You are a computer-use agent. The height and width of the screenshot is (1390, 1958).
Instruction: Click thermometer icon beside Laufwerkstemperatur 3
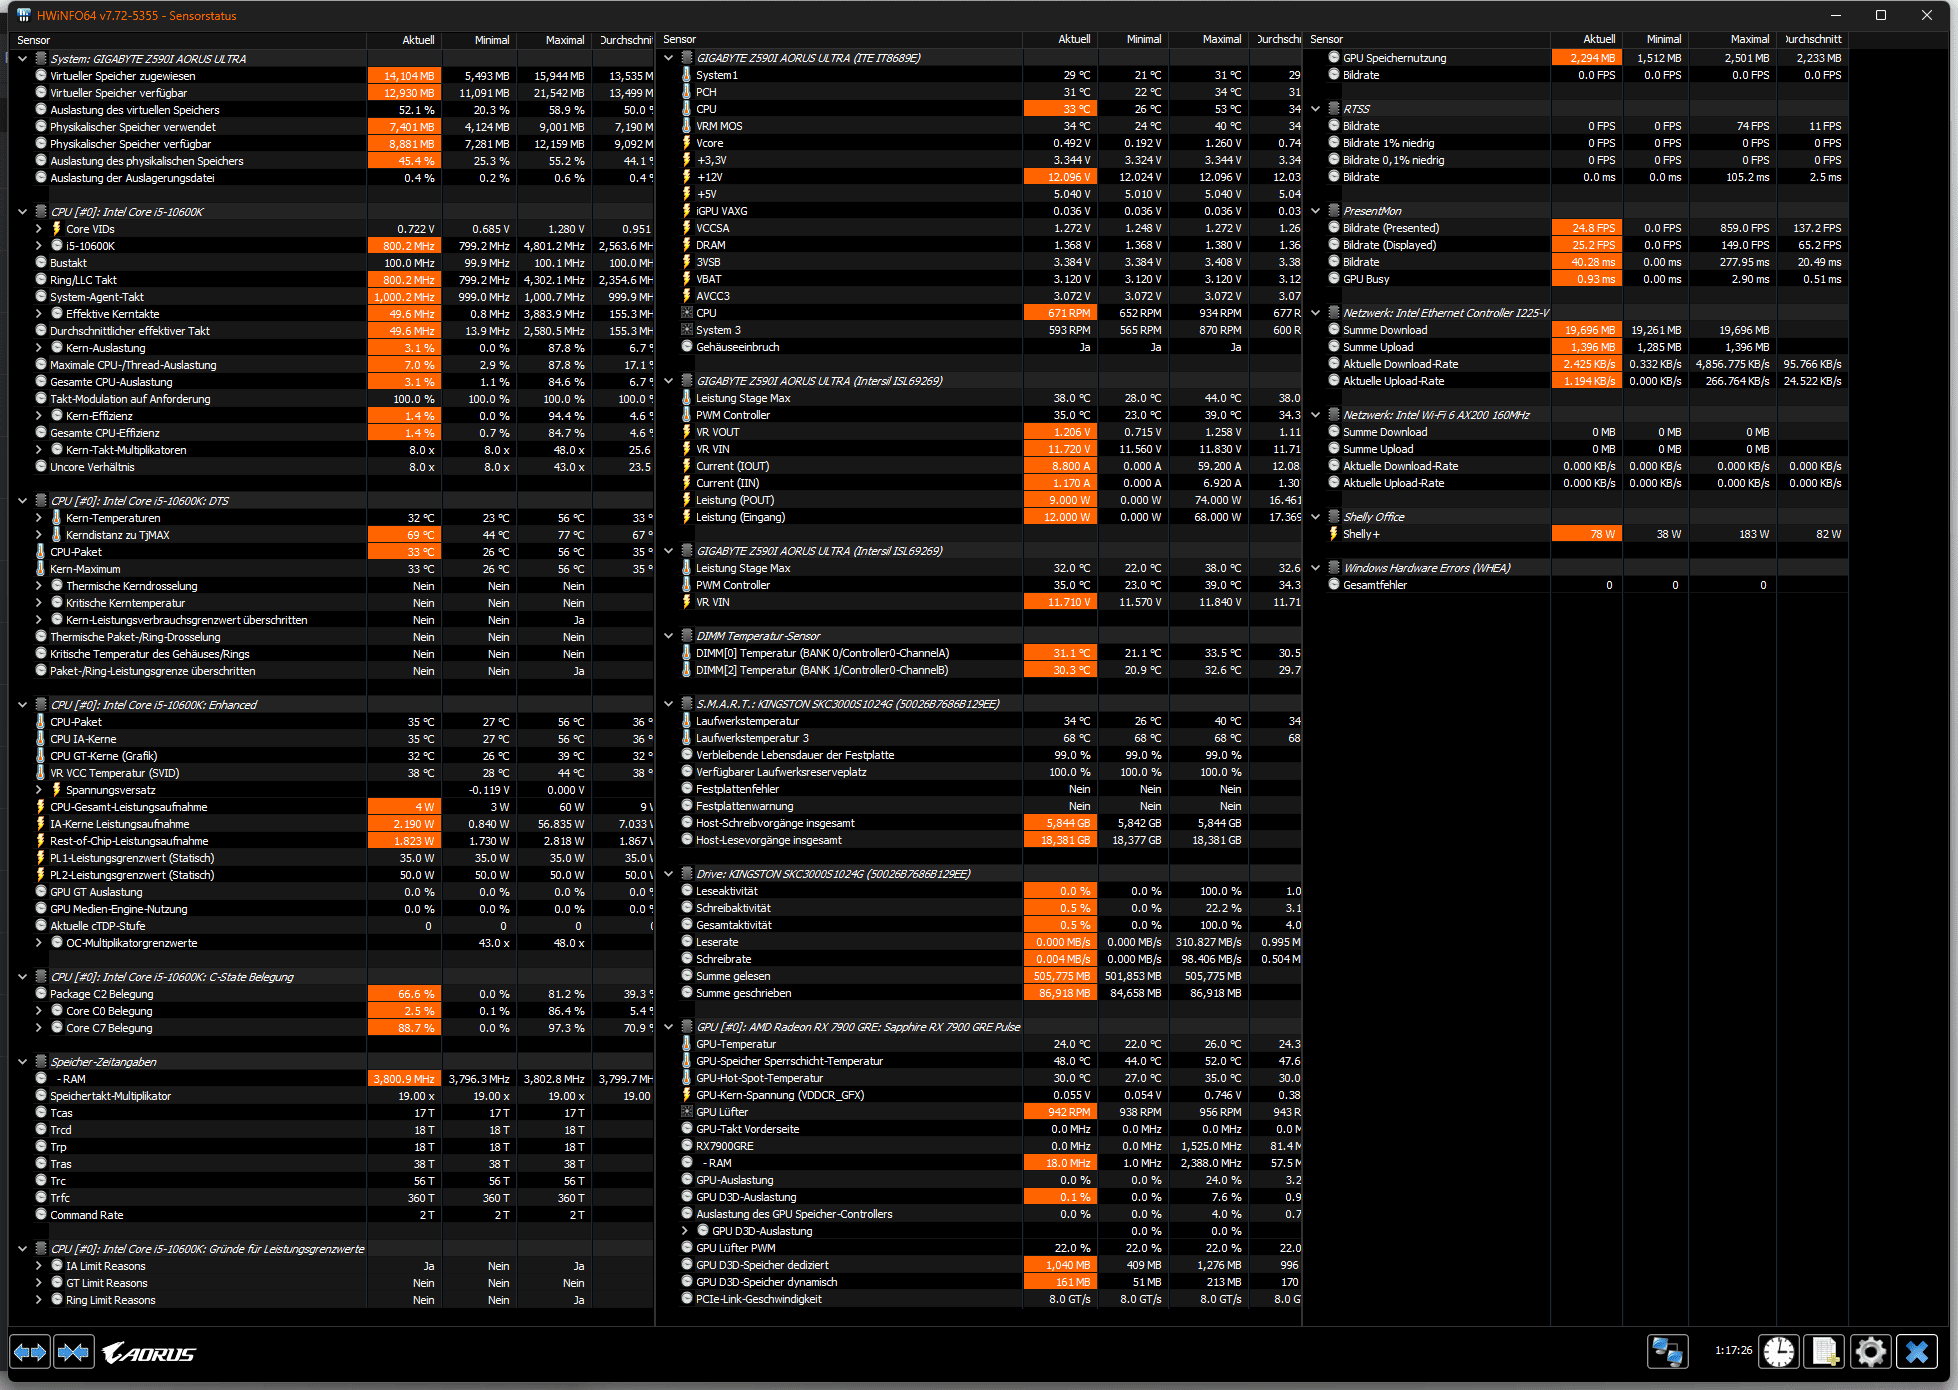pos(687,738)
